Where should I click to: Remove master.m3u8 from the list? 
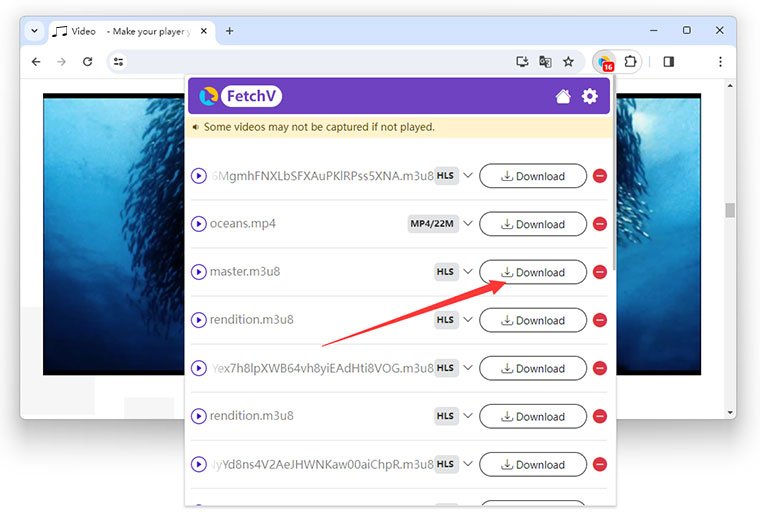click(600, 272)
